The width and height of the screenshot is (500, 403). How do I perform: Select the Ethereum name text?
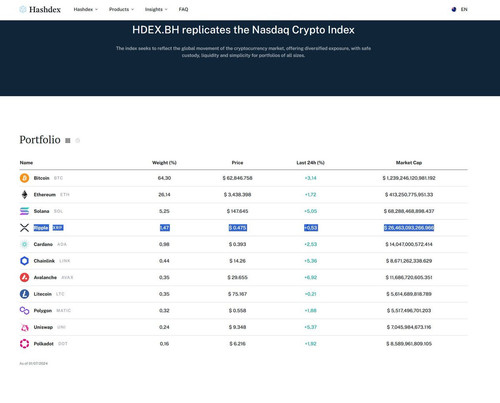(x=45, y=195)
